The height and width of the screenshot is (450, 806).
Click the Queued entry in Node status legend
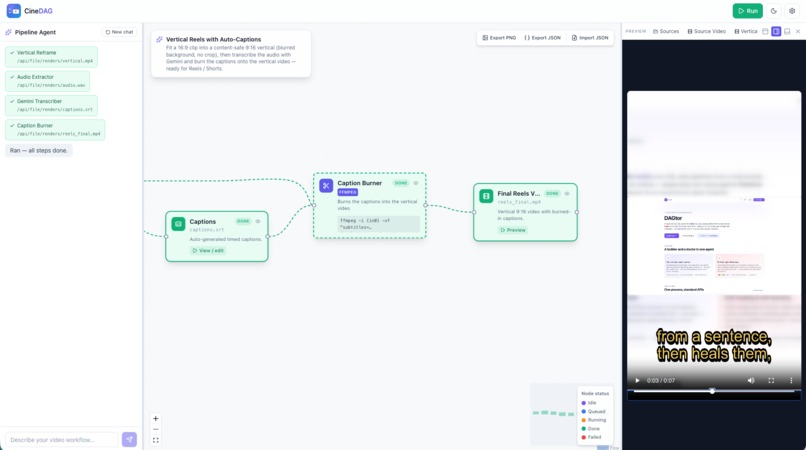click(x=593, y=411)
